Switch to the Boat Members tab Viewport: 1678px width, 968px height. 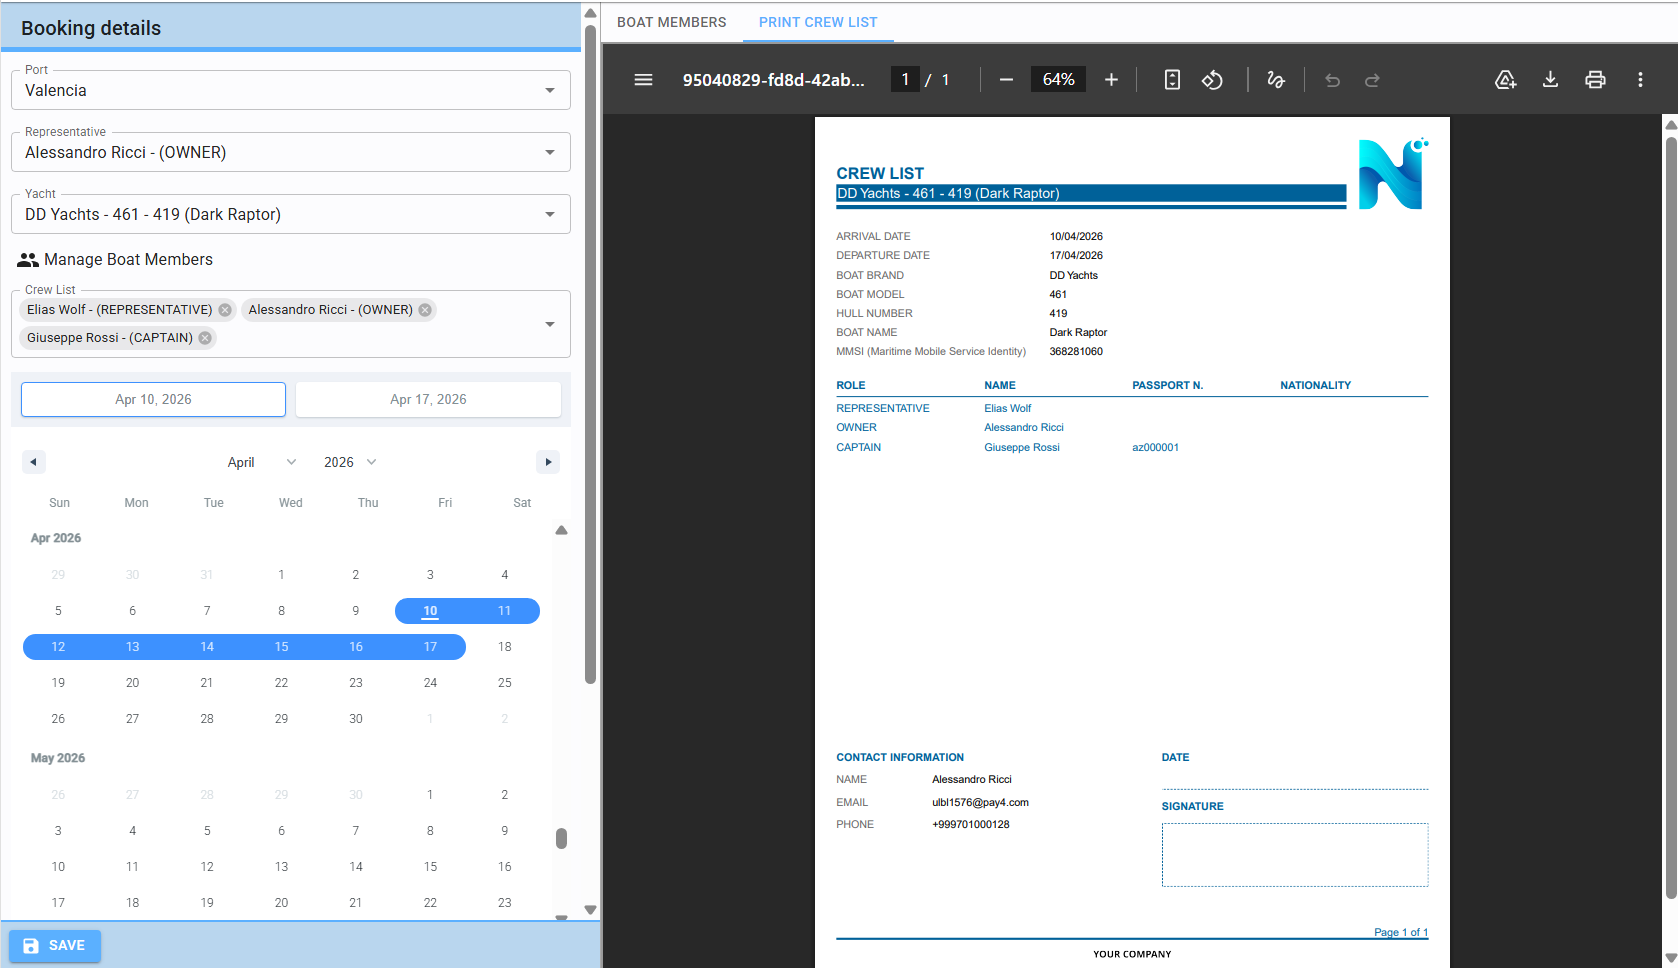pyautogui.click(x=671, y=22)
